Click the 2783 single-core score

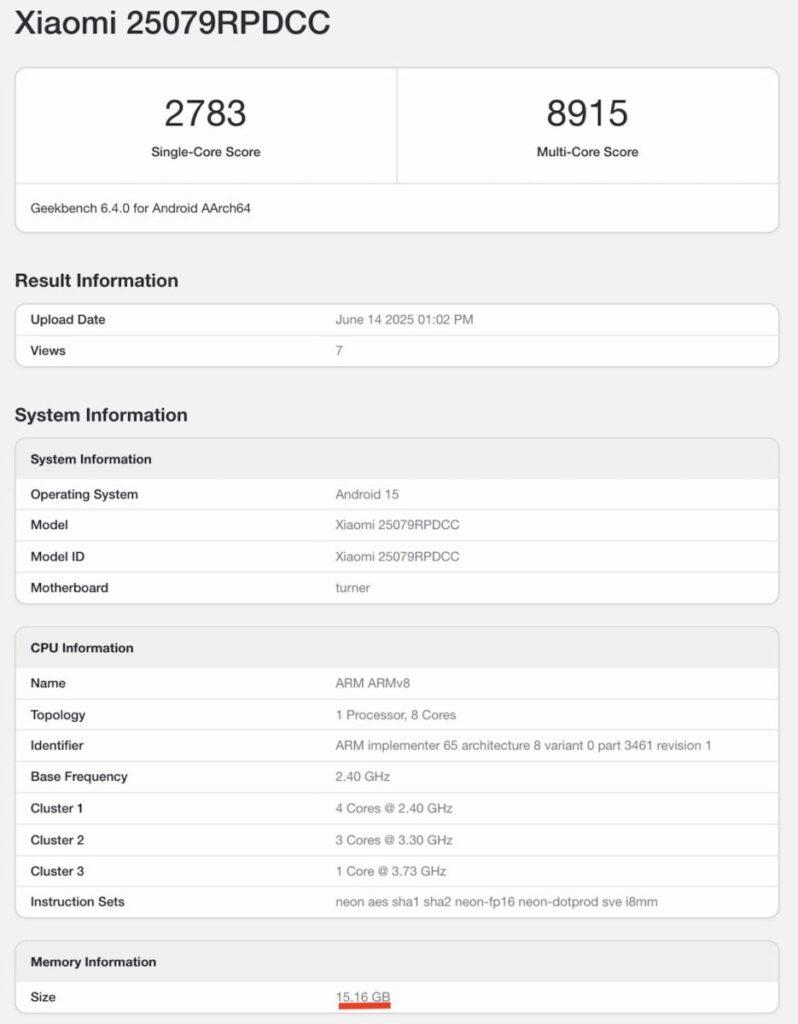[x=205, y=113]
